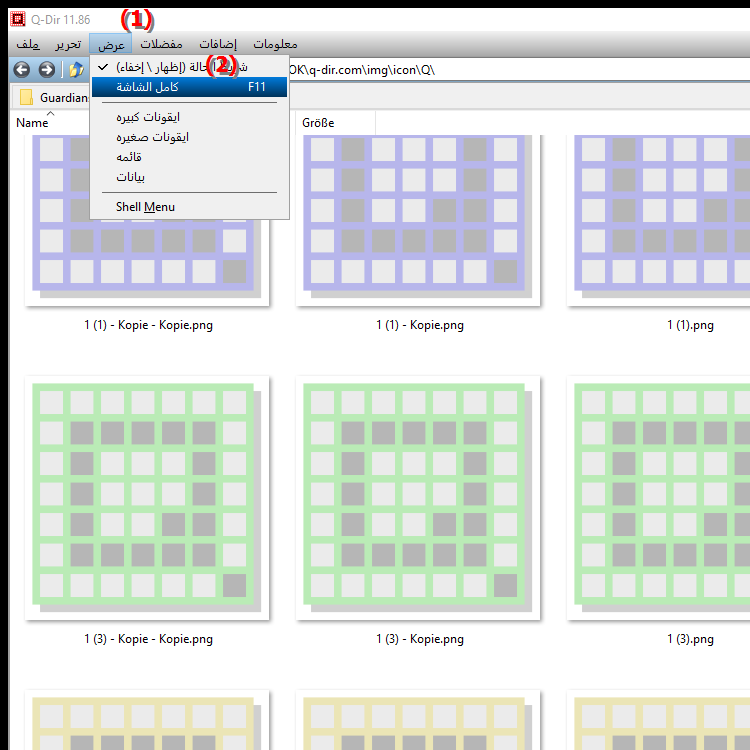Viewport: 750px width, 750px height.
Task: Sort by the Name column header
Action: [x=32, y=123]
